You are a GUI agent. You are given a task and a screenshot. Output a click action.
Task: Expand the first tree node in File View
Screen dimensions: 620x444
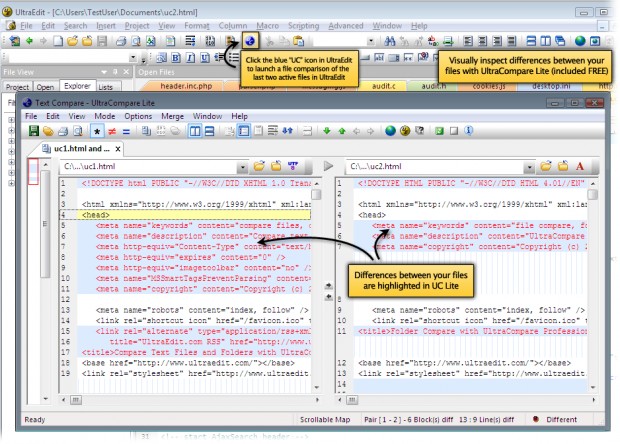point(11,120)
